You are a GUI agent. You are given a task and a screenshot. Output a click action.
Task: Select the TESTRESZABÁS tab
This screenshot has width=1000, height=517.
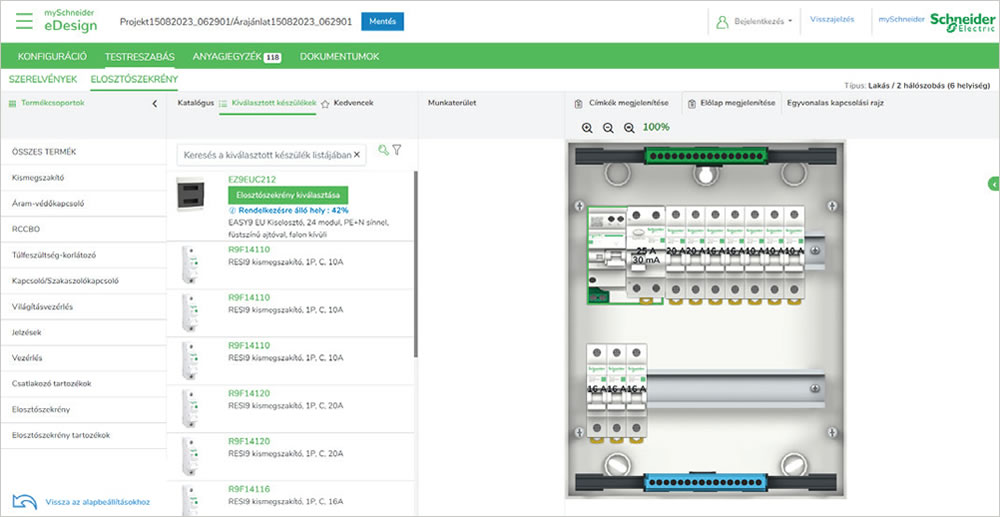click(x=140, y=57)
